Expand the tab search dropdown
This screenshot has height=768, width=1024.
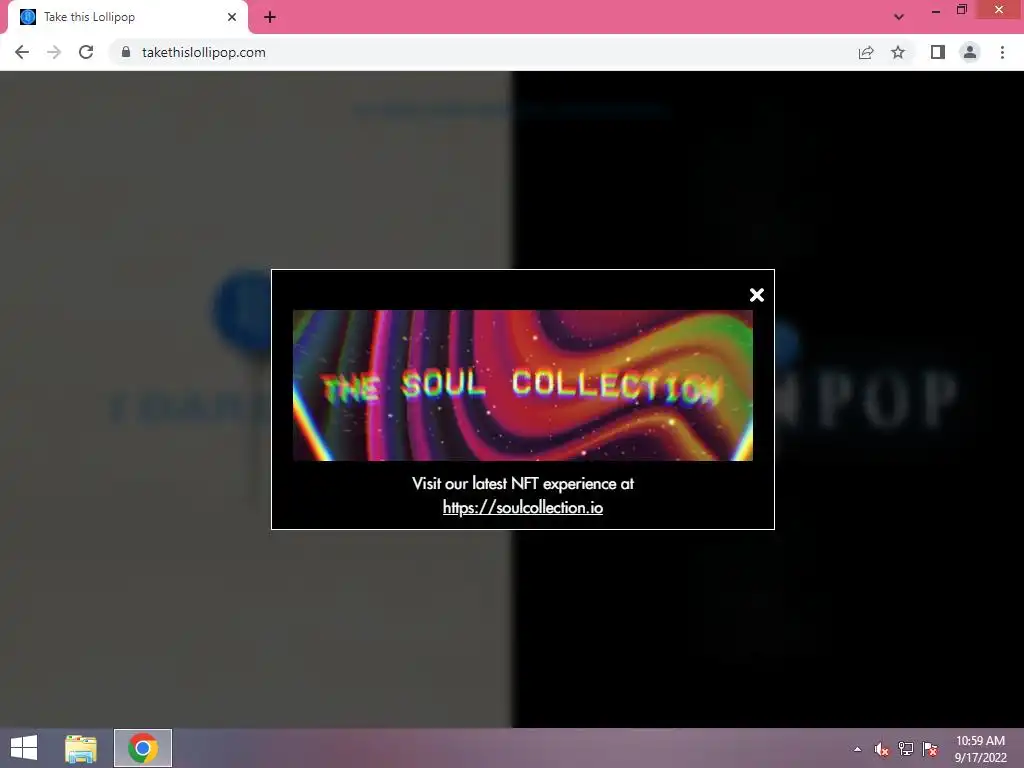pyautogui.click(x=899, y=17)
